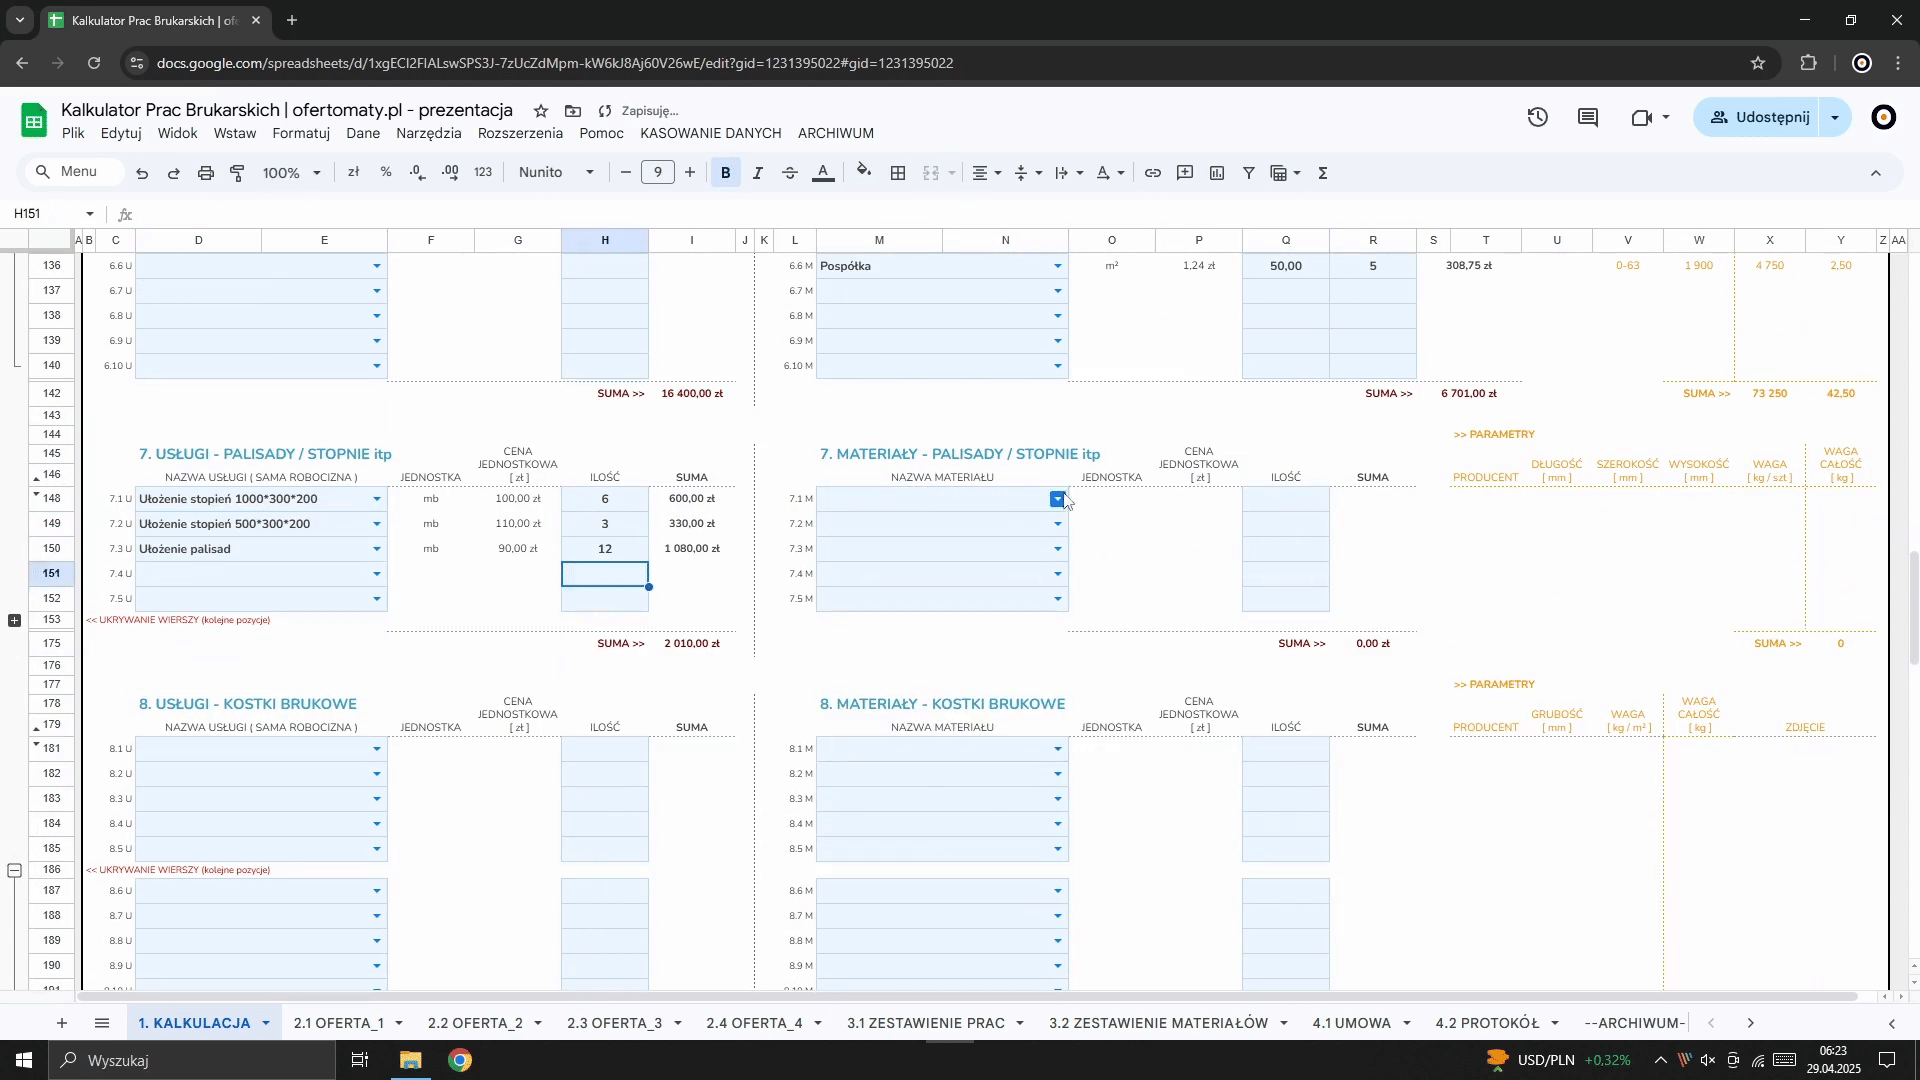Toggle bold formatting
Viewport: 1920px width, 1080px height.
coord(726,173)
